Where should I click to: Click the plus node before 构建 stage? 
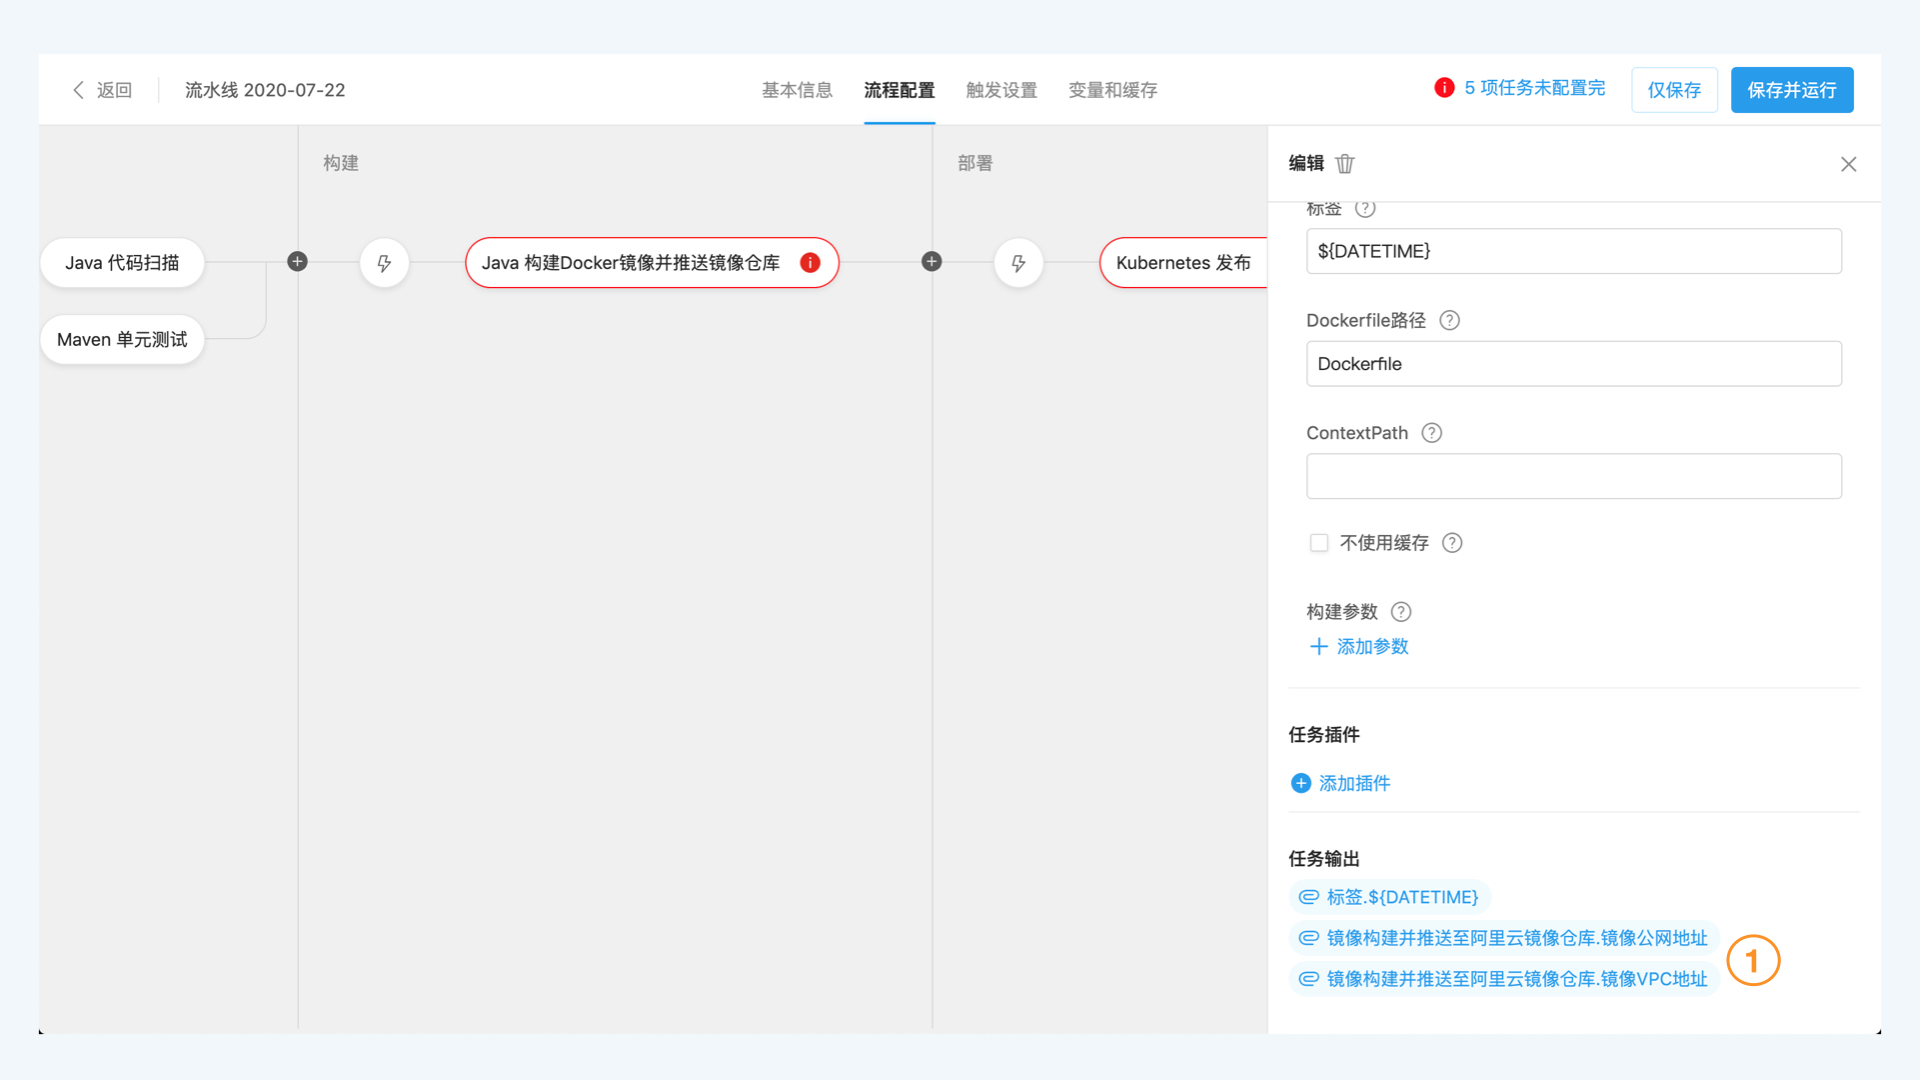click(297, 262)
